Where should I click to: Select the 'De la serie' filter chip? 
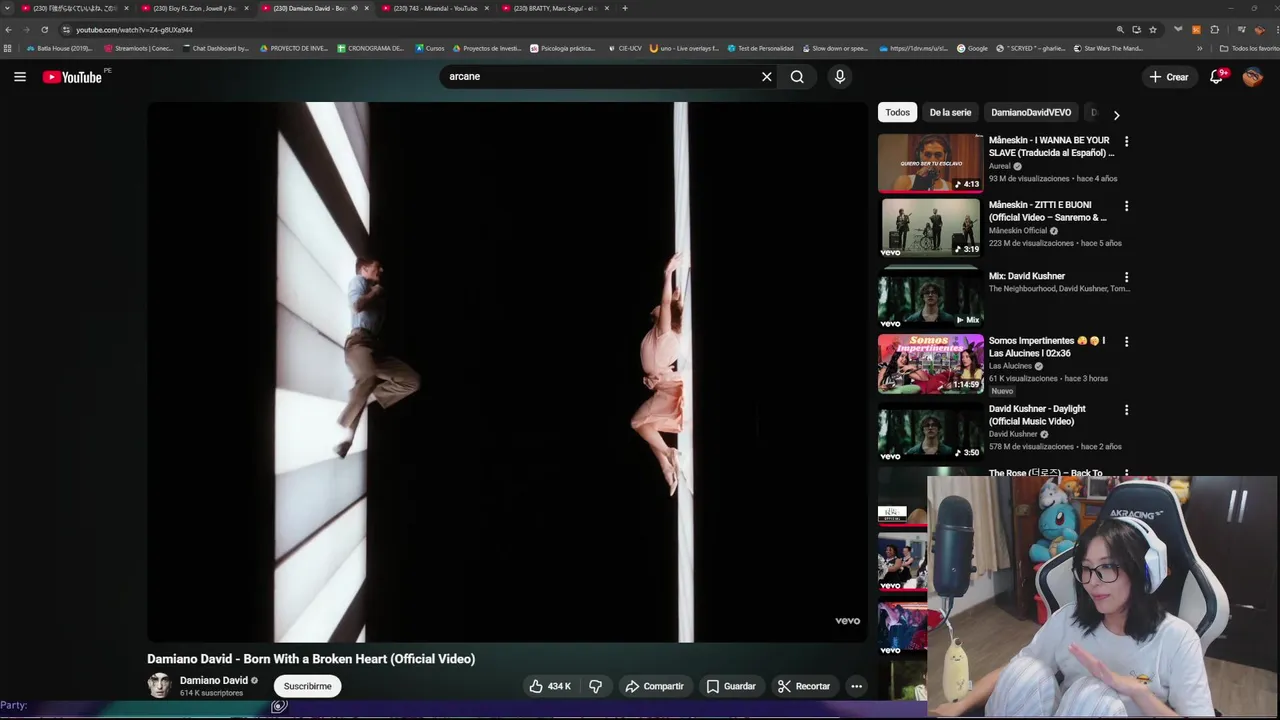click(x=950, y=113)
